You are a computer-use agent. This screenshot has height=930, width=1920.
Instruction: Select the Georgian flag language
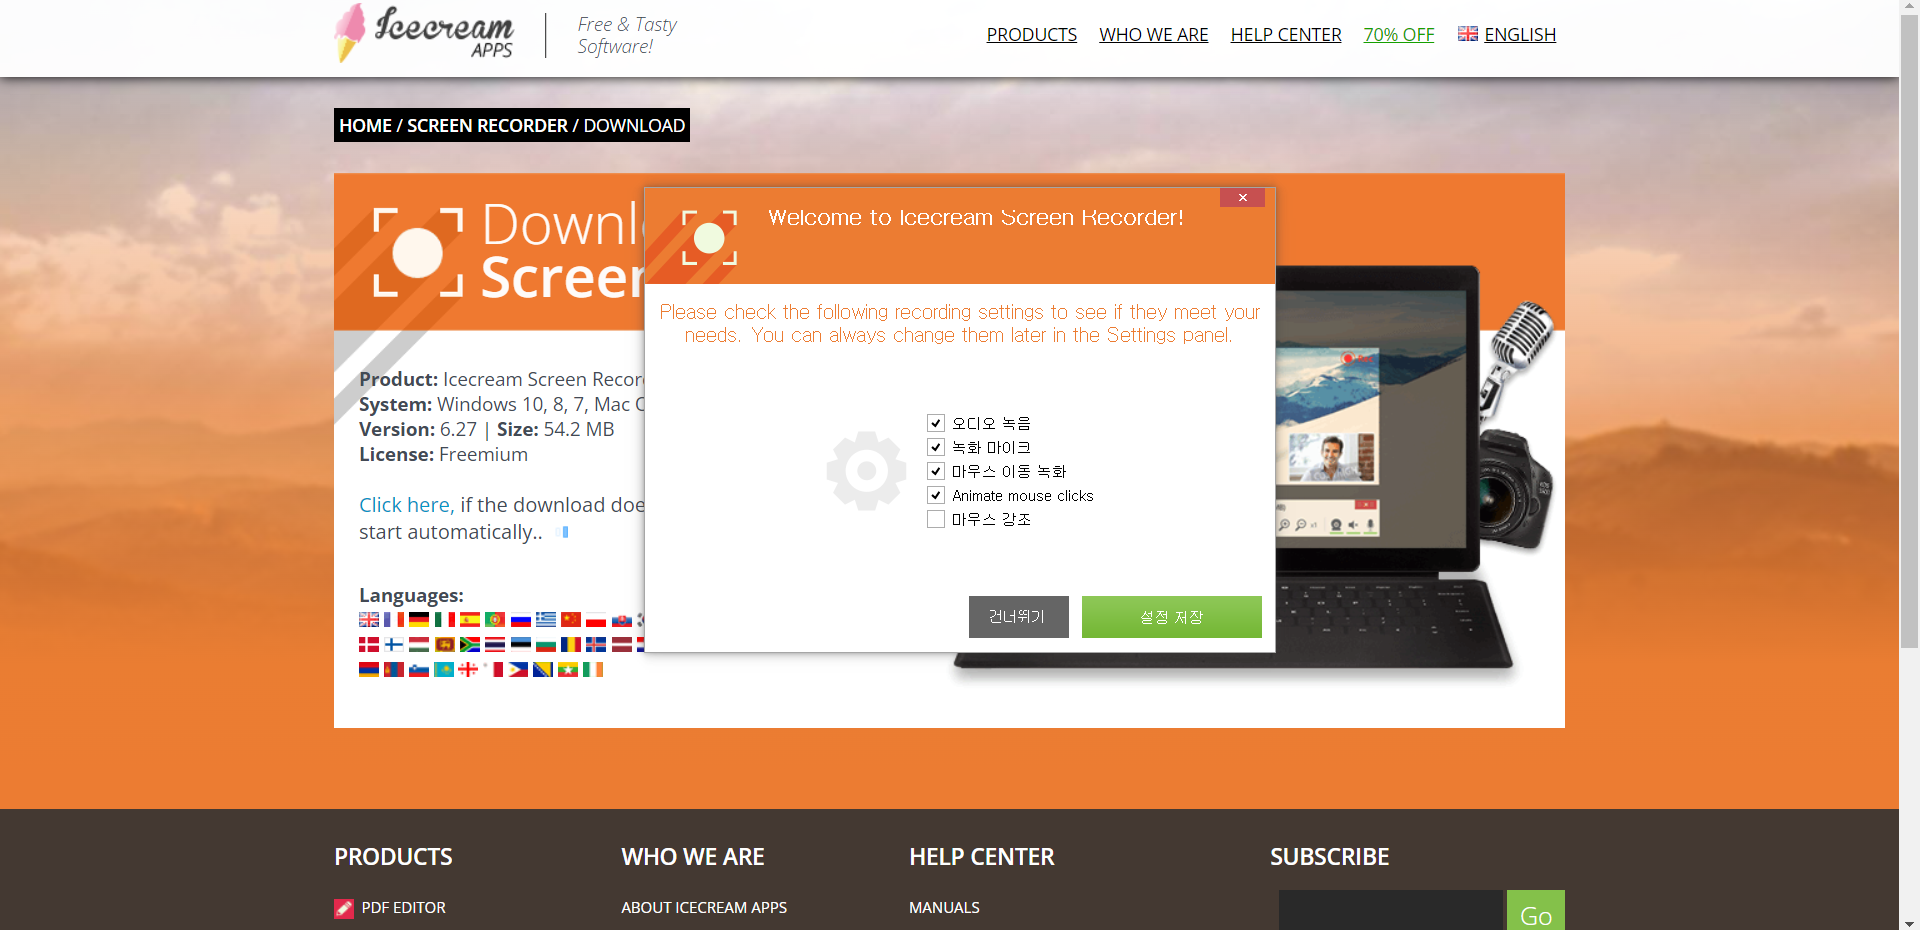pyautogui.click(x=468, y=669)
